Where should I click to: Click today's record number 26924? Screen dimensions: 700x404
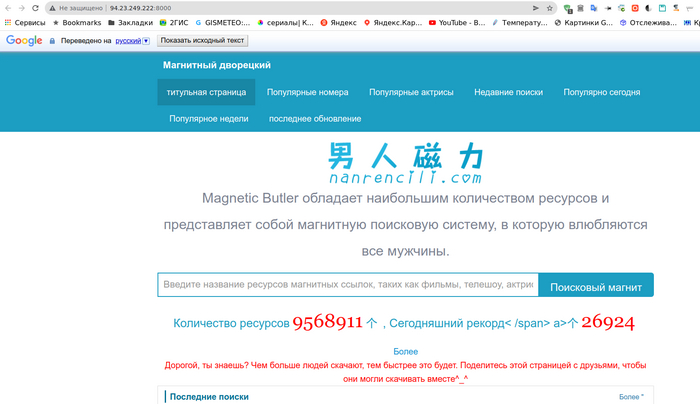[x=608, y=322]
